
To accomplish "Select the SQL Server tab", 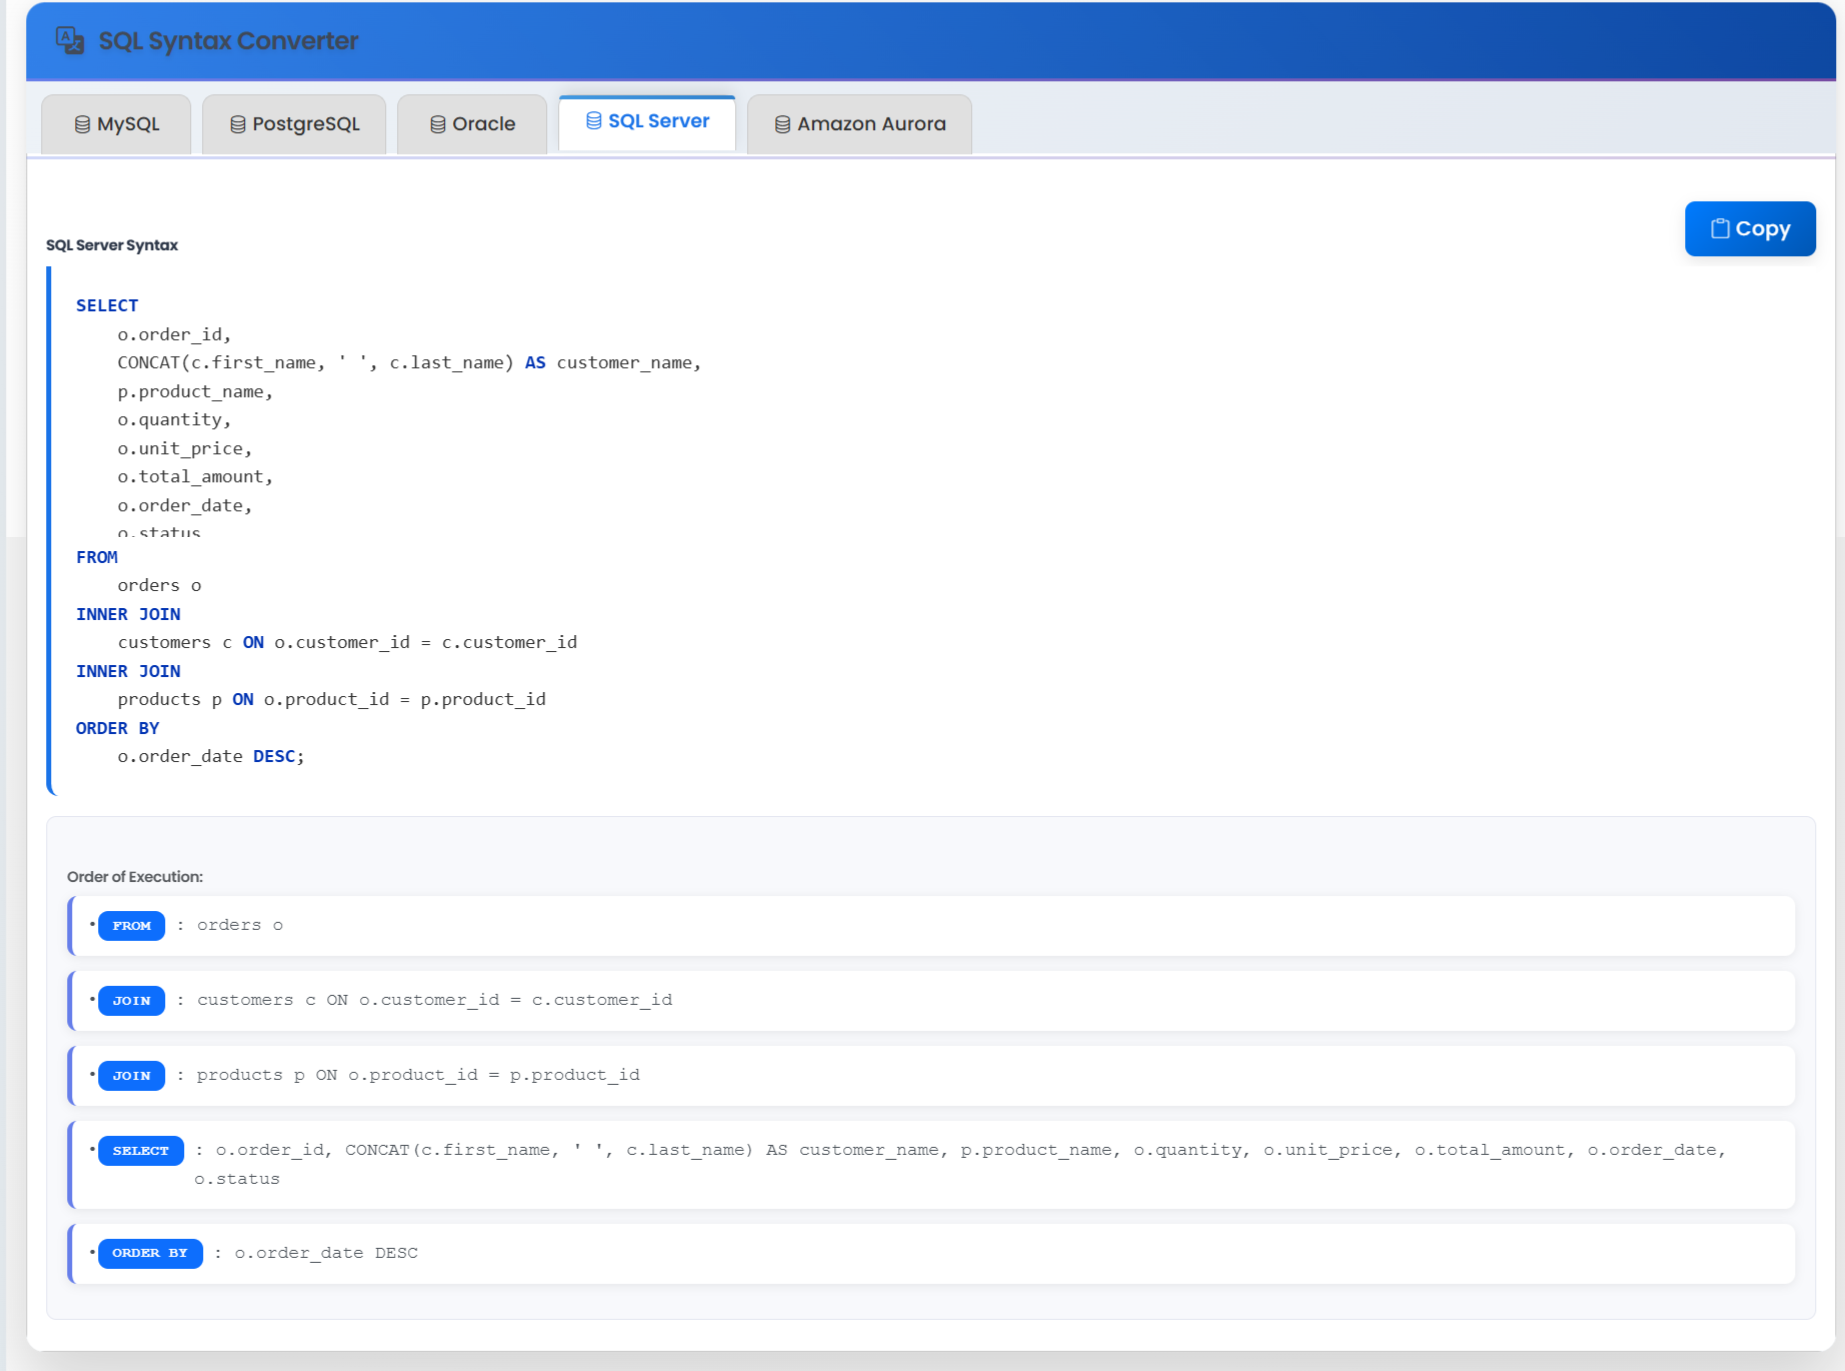I will pyautogui.click(x=647, y=122).
